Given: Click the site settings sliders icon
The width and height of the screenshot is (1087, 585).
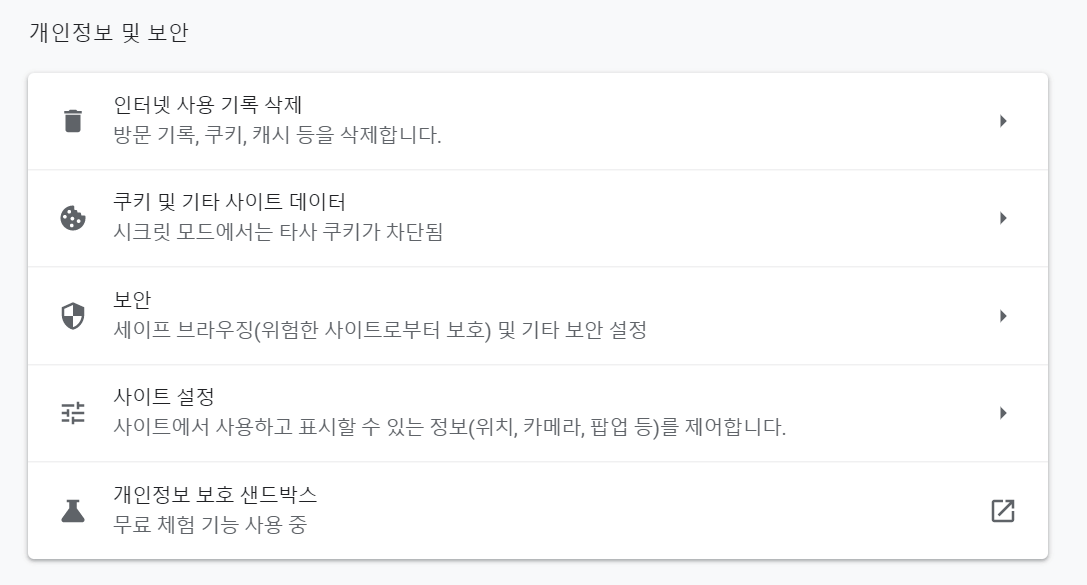Looking at the screenshot, I should click(73, 413).
